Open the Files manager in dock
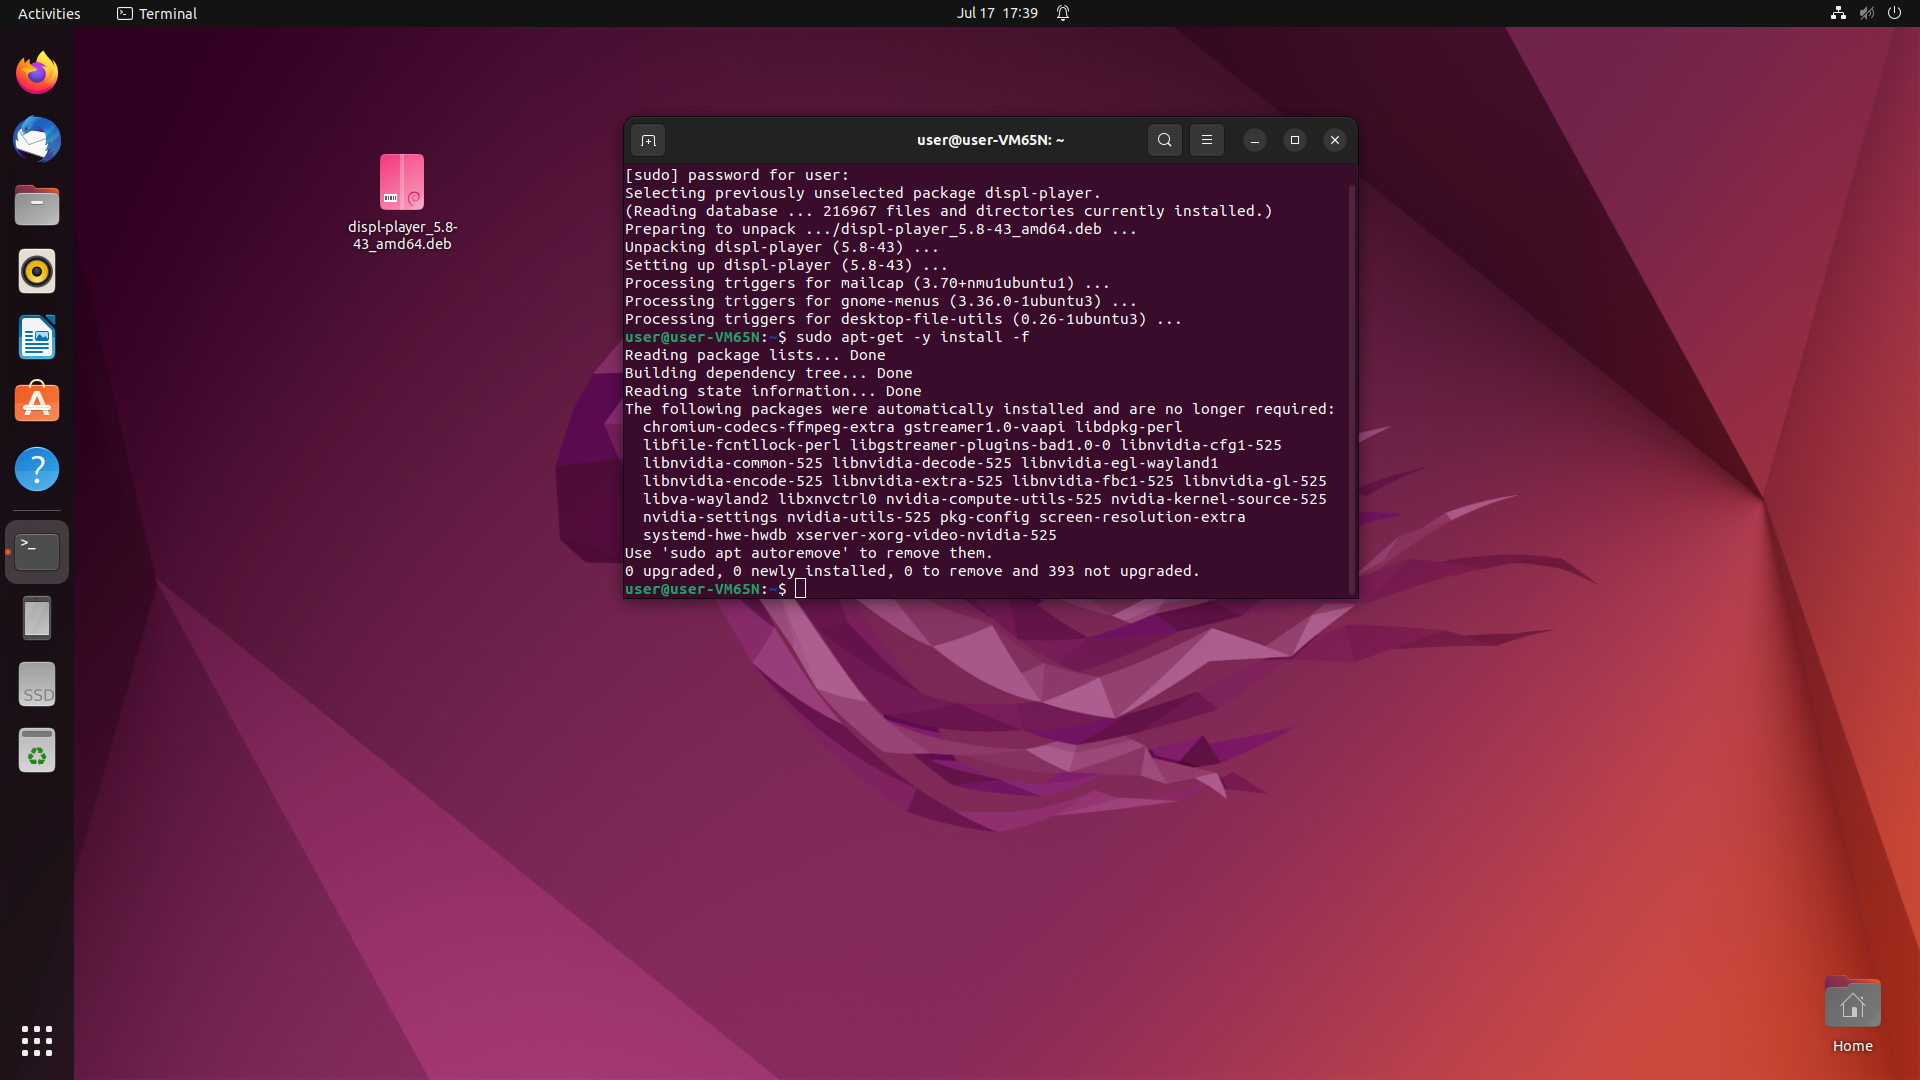The width and height of the screenshot is (1920, 1080). pos(37,206)
